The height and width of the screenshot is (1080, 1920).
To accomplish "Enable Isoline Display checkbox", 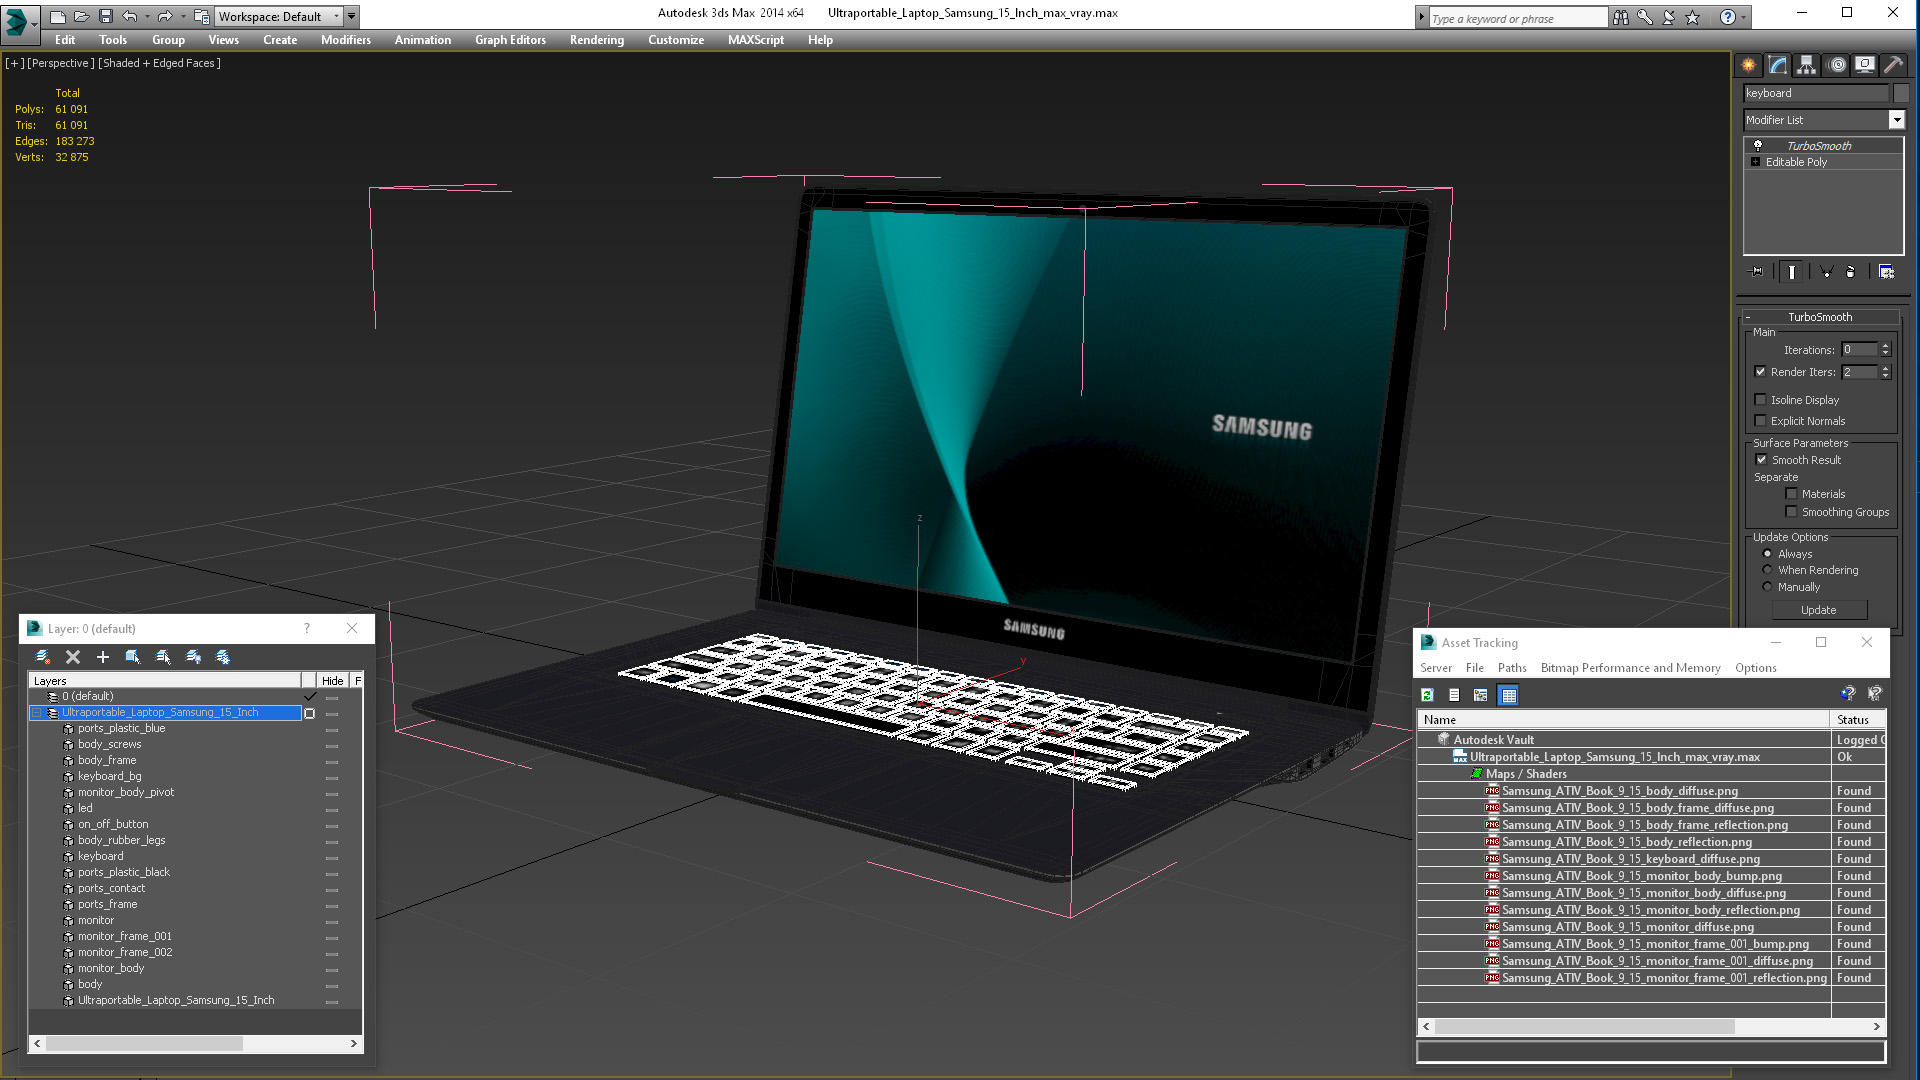I will (1760, 400).
